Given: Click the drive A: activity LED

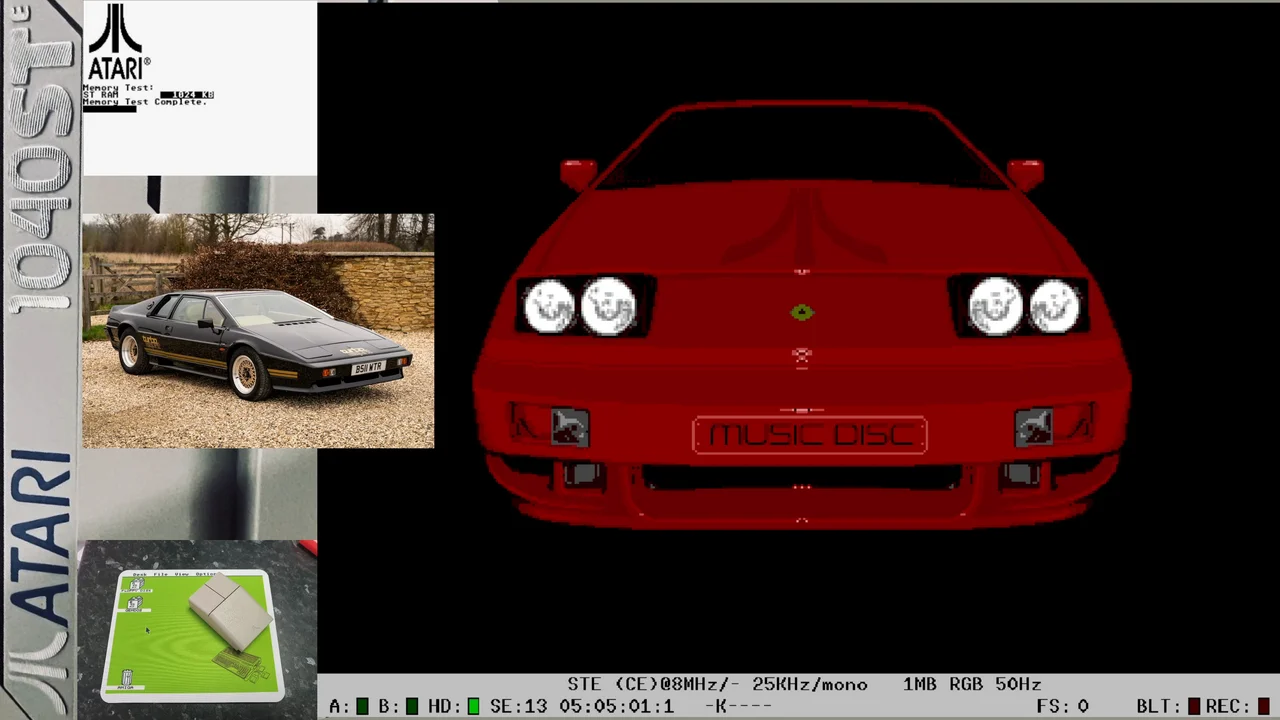Looking at the screenshot, I should pos(362,707).
